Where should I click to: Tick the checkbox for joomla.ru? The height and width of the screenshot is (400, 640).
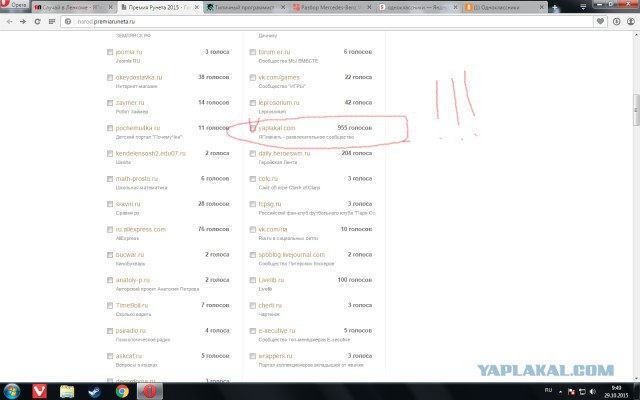[x=110, y=52]
